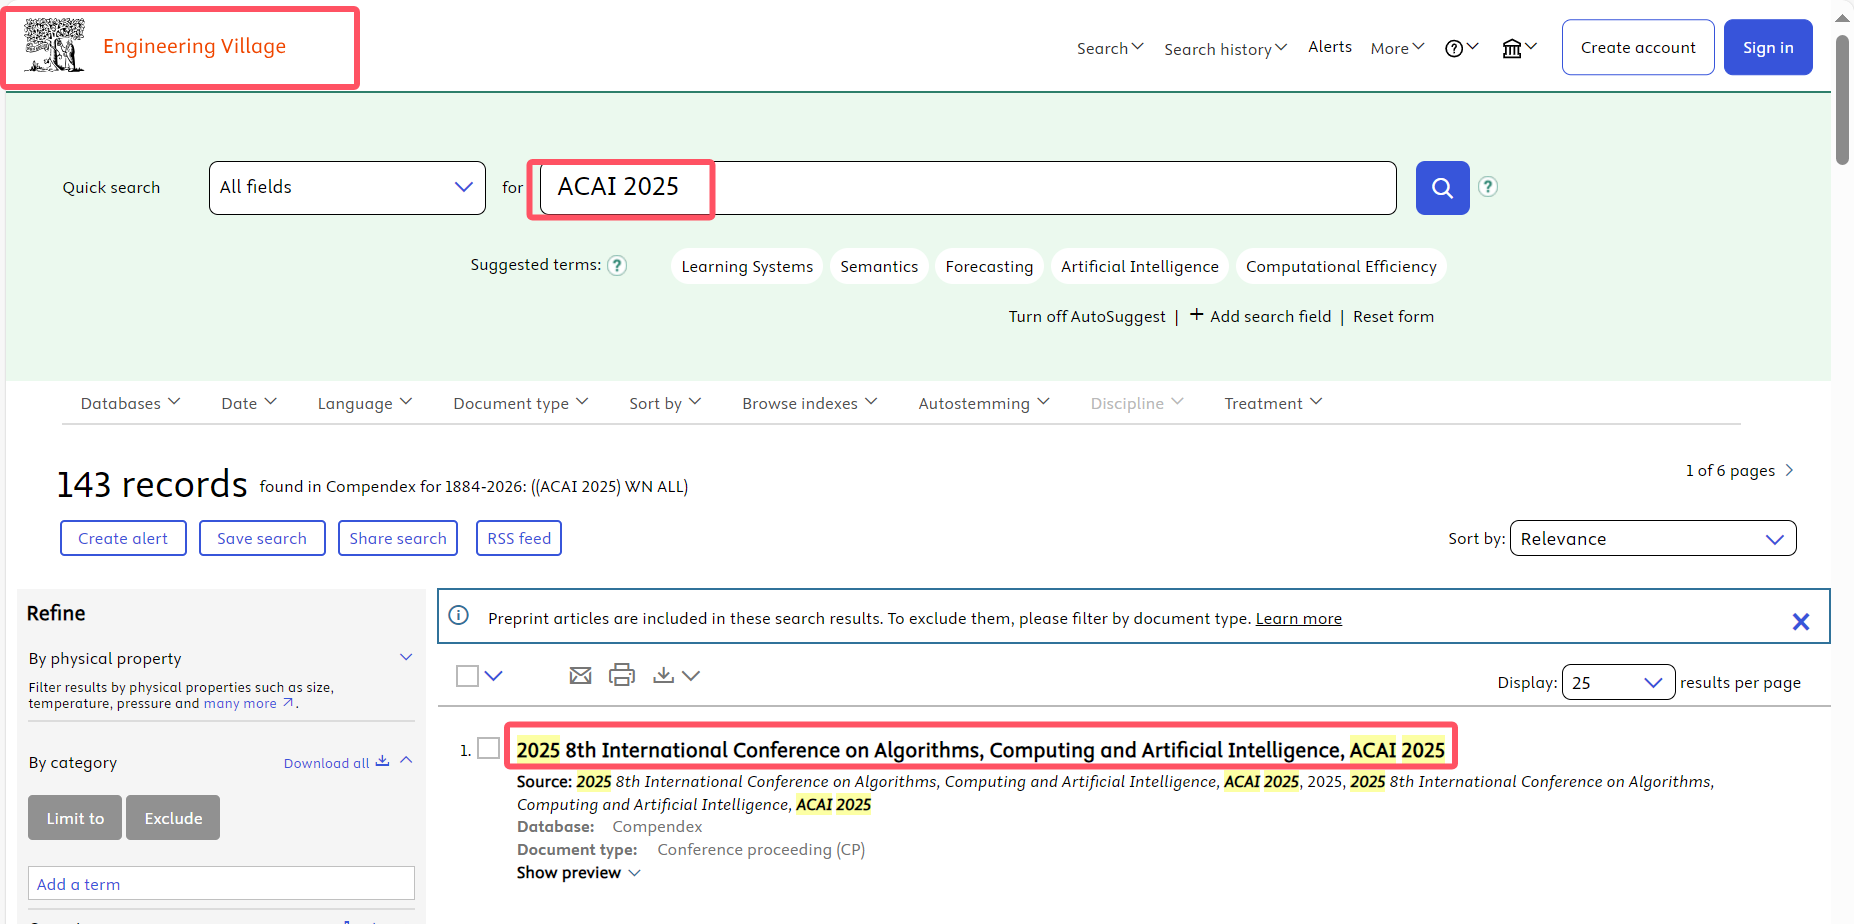Go to Alerts in the header
The height and width of the screenshot is (924, 1854).
point(1330,47)
